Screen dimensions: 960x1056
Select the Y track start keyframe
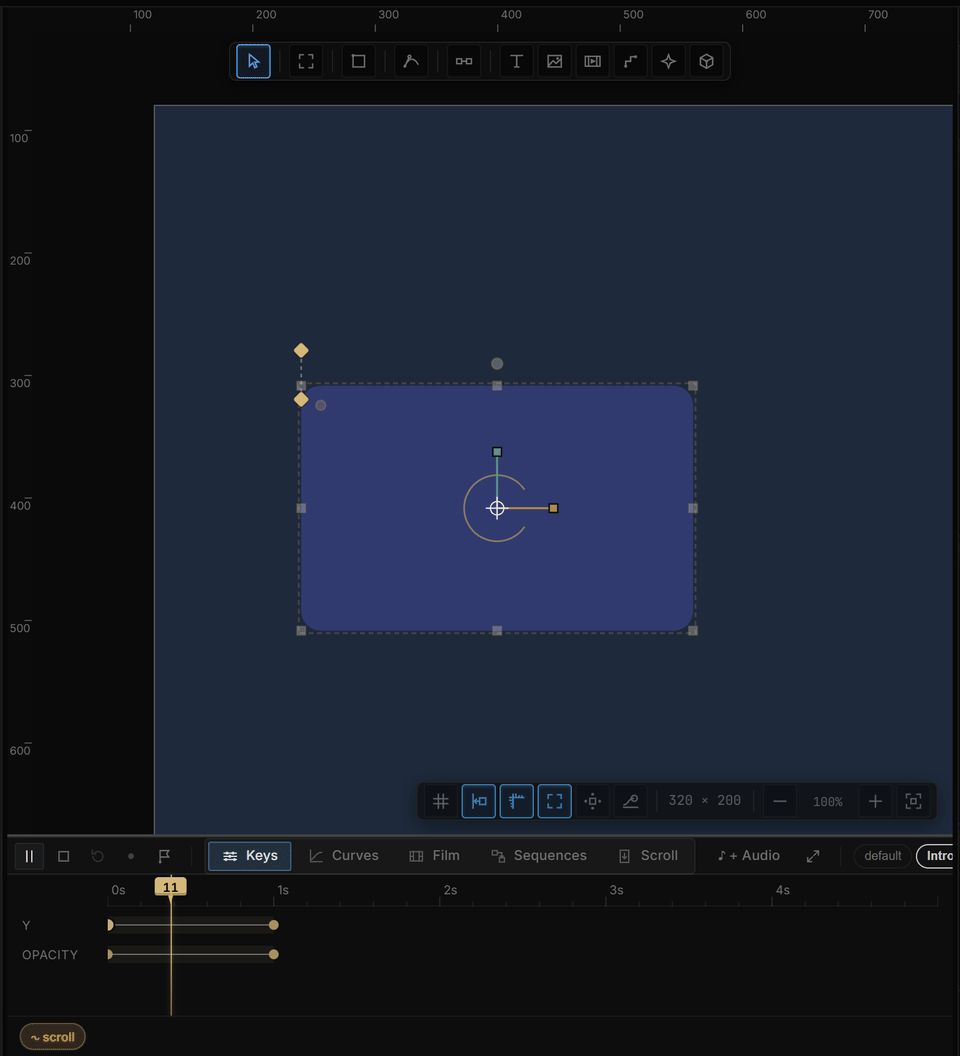coord(110,925)
